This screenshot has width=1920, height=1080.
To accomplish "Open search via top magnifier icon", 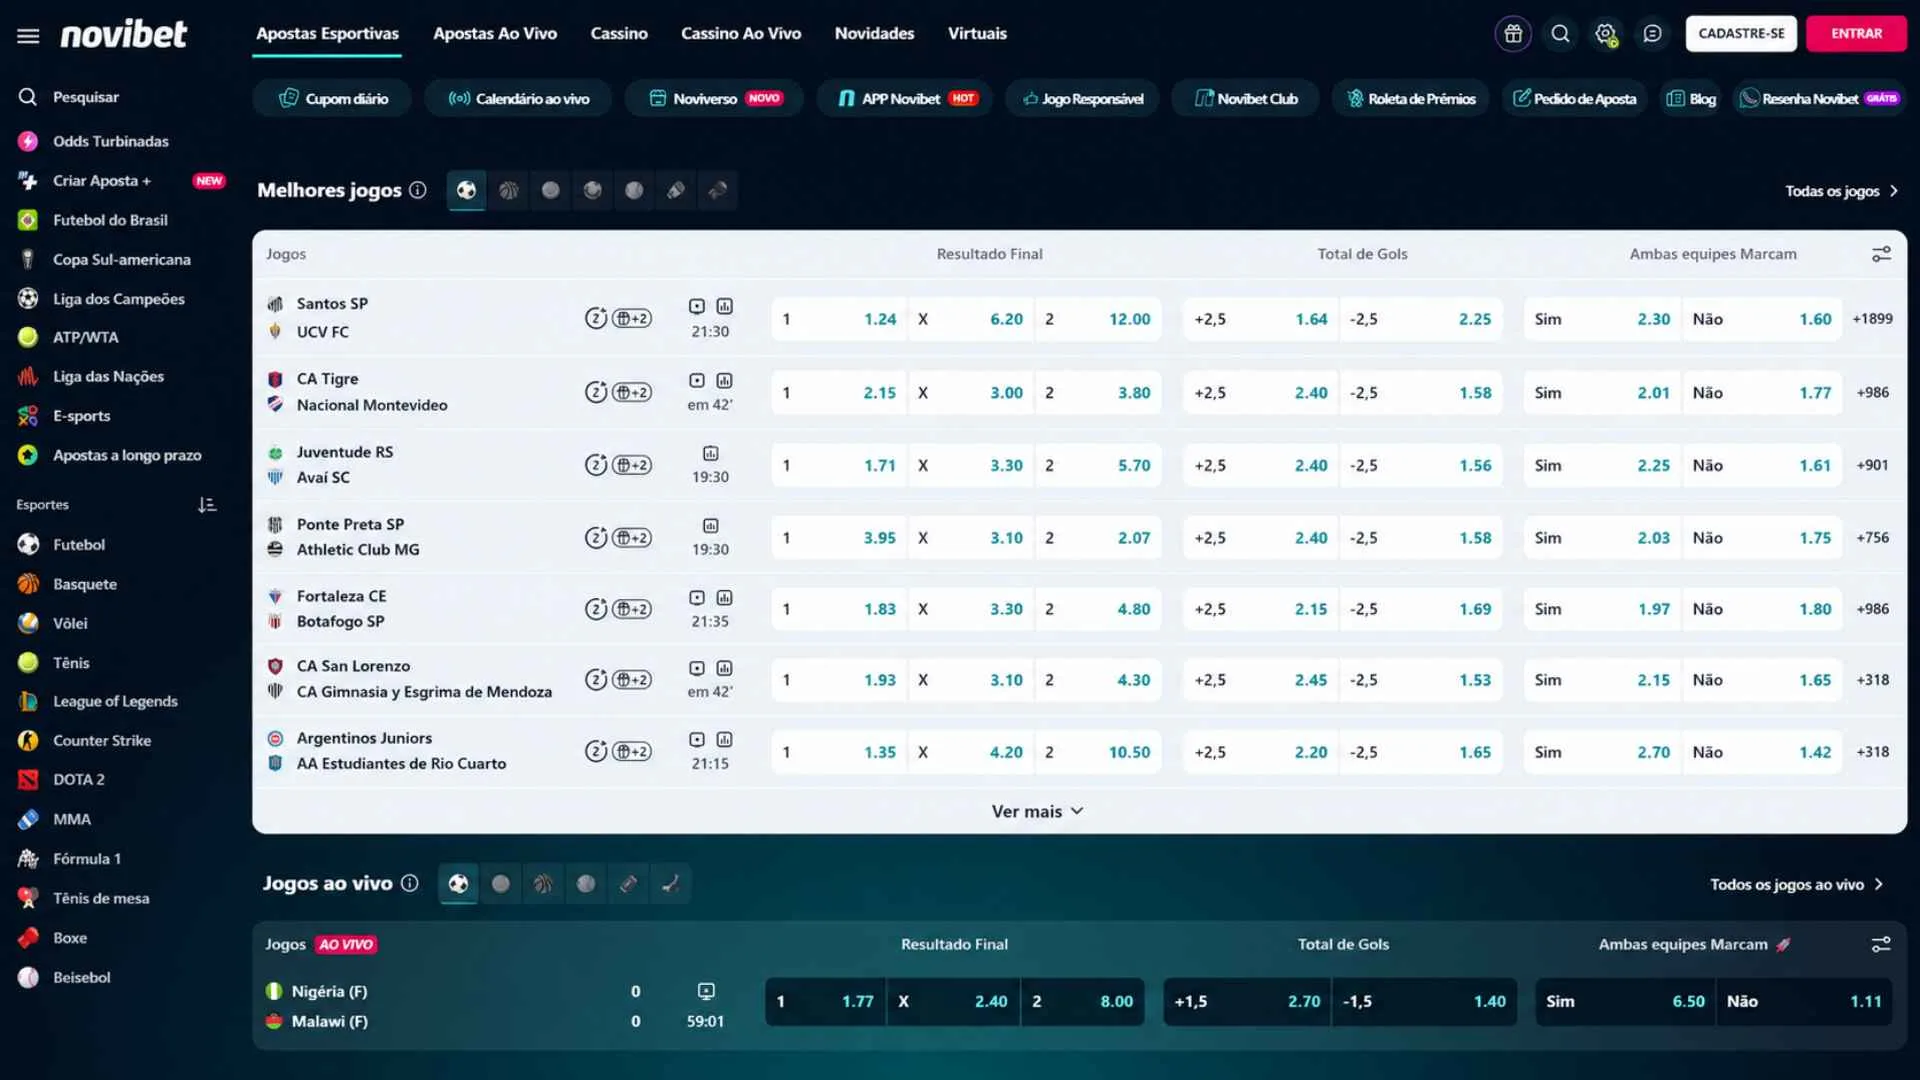I will 1560,34.
